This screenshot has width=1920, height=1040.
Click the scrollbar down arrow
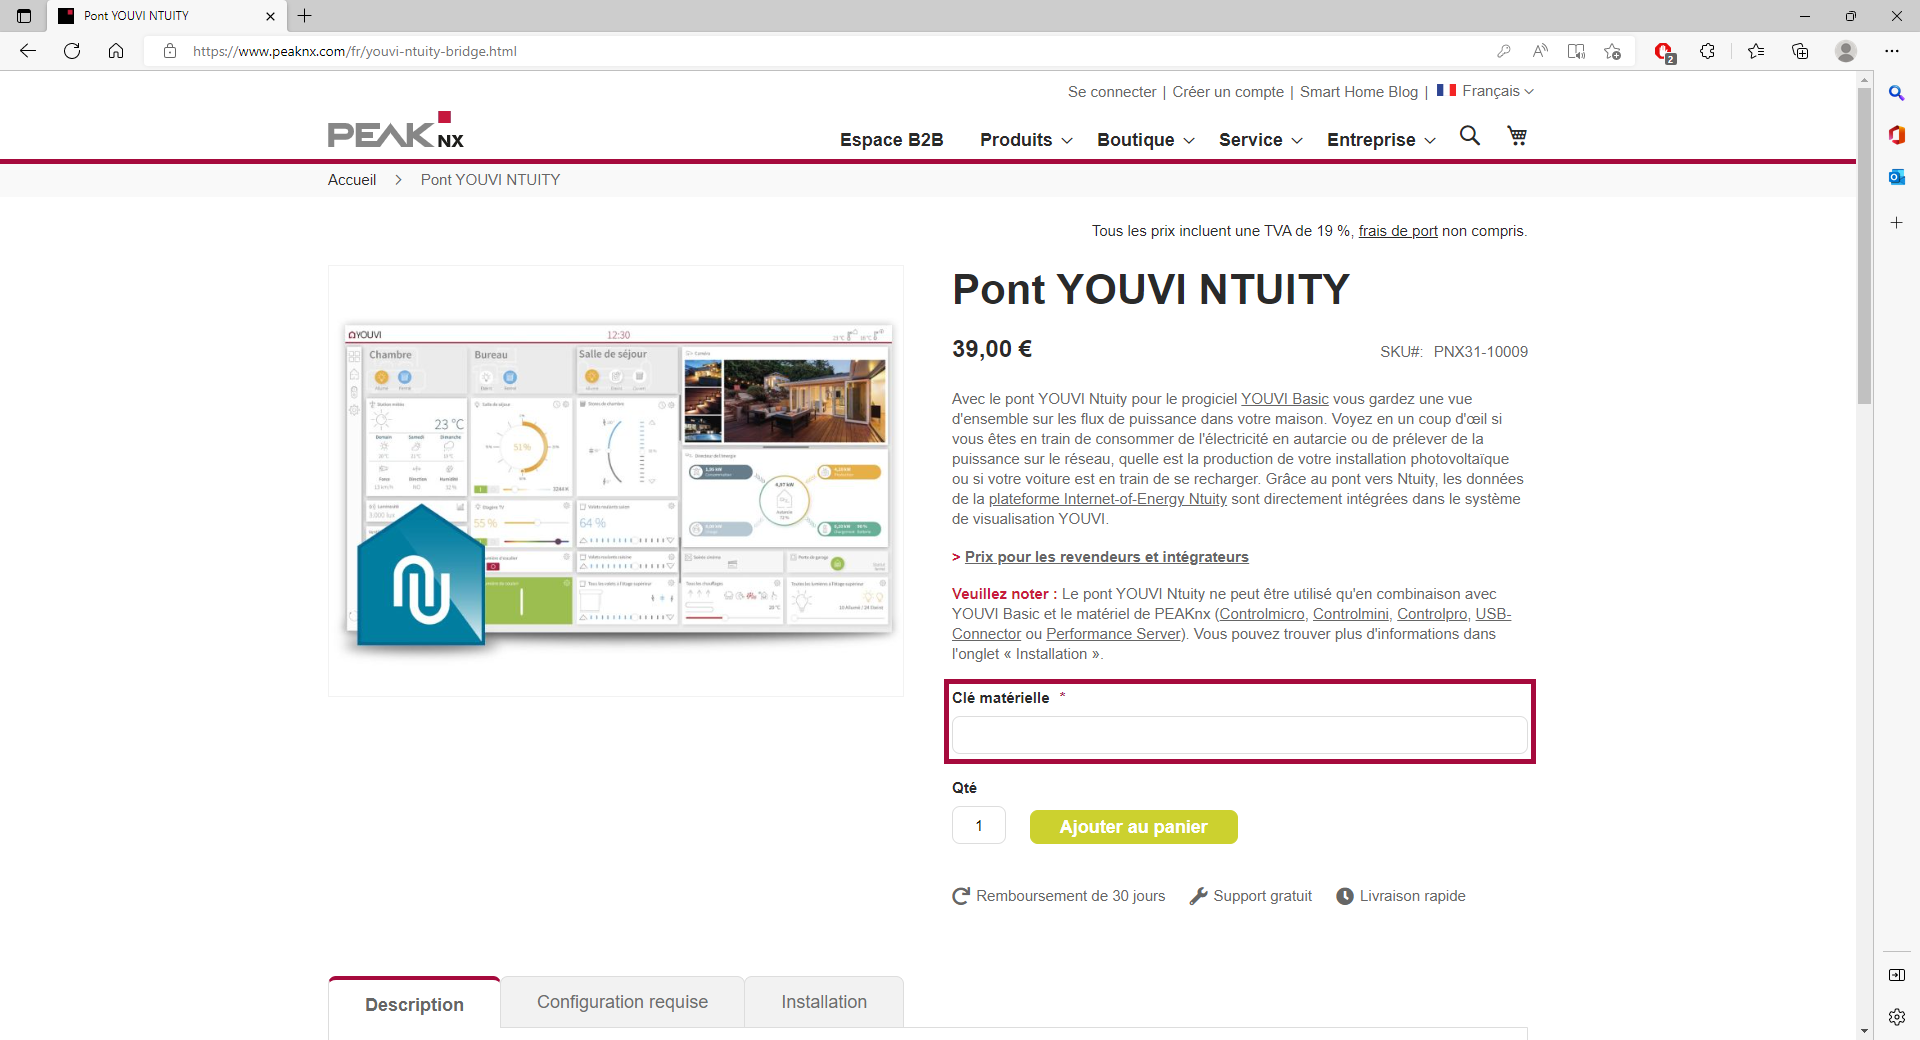tap(1864, 1030)
